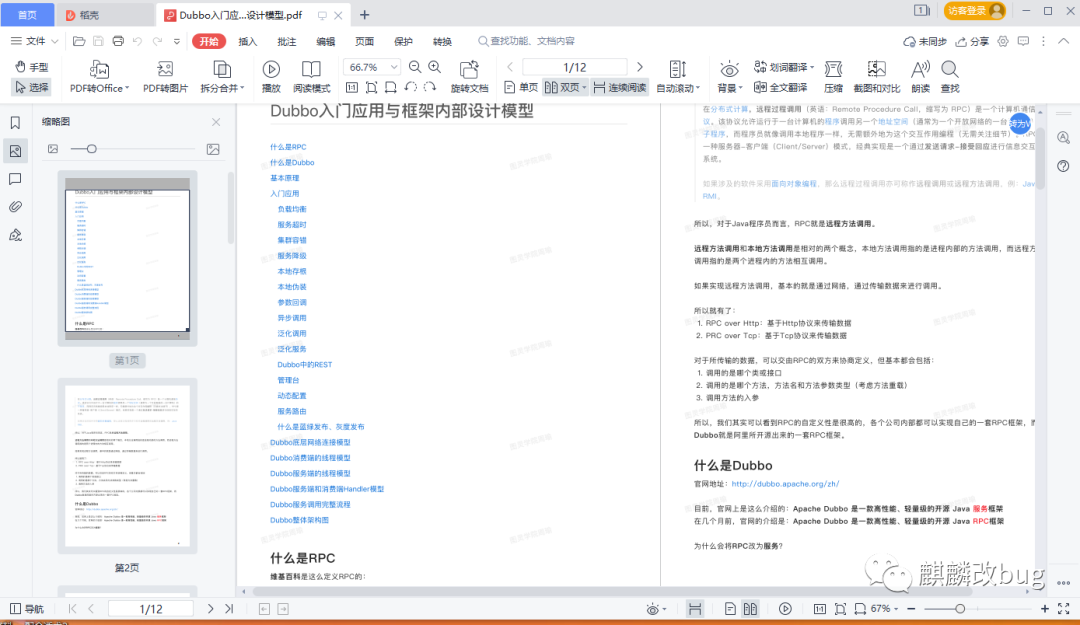Open signature panel in left sidebar

point(15,235)
